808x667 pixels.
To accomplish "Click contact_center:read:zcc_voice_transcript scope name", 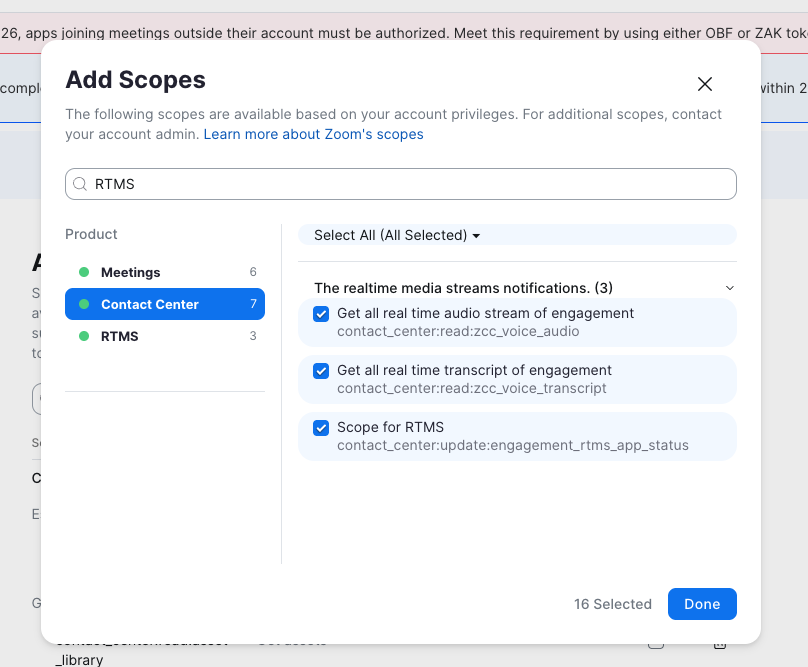I will pos(472,388).
